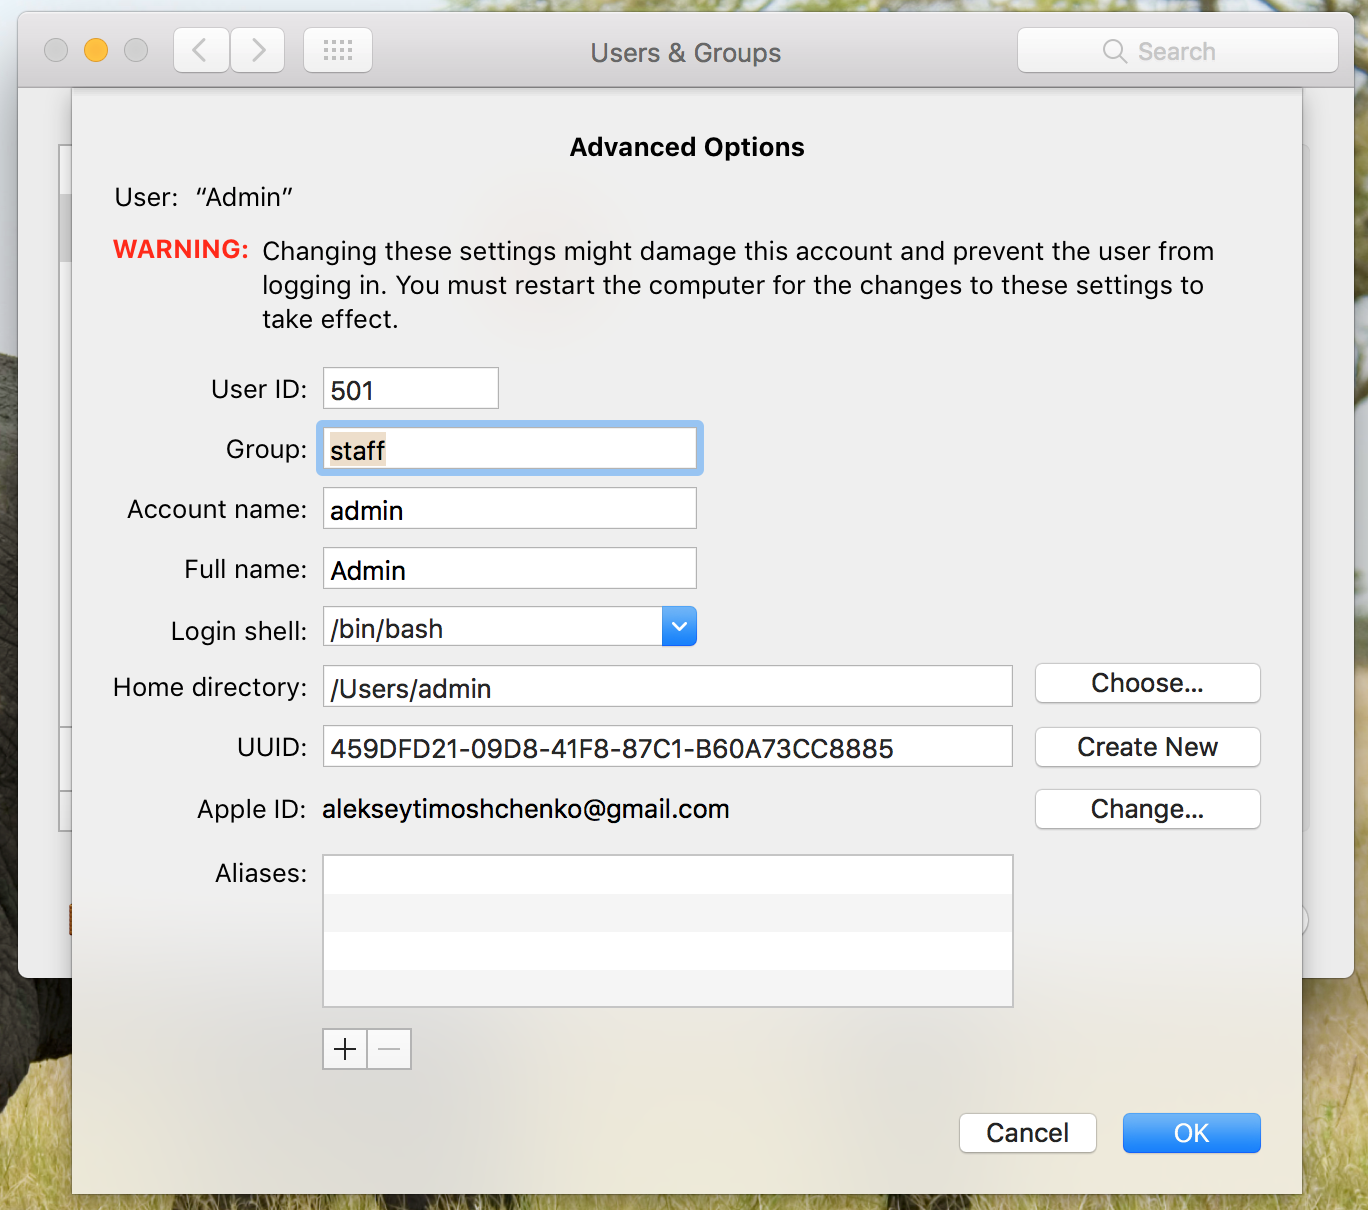This screenshot has width=1368, height=1210.
Task: Click Change next to the Apple ID
Action: [1147, 809]
